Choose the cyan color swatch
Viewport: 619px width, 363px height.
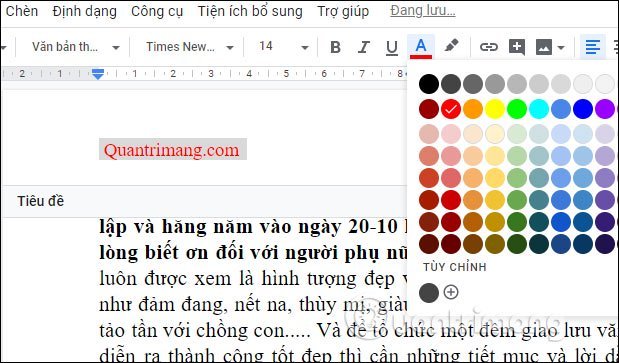(539, 109)
